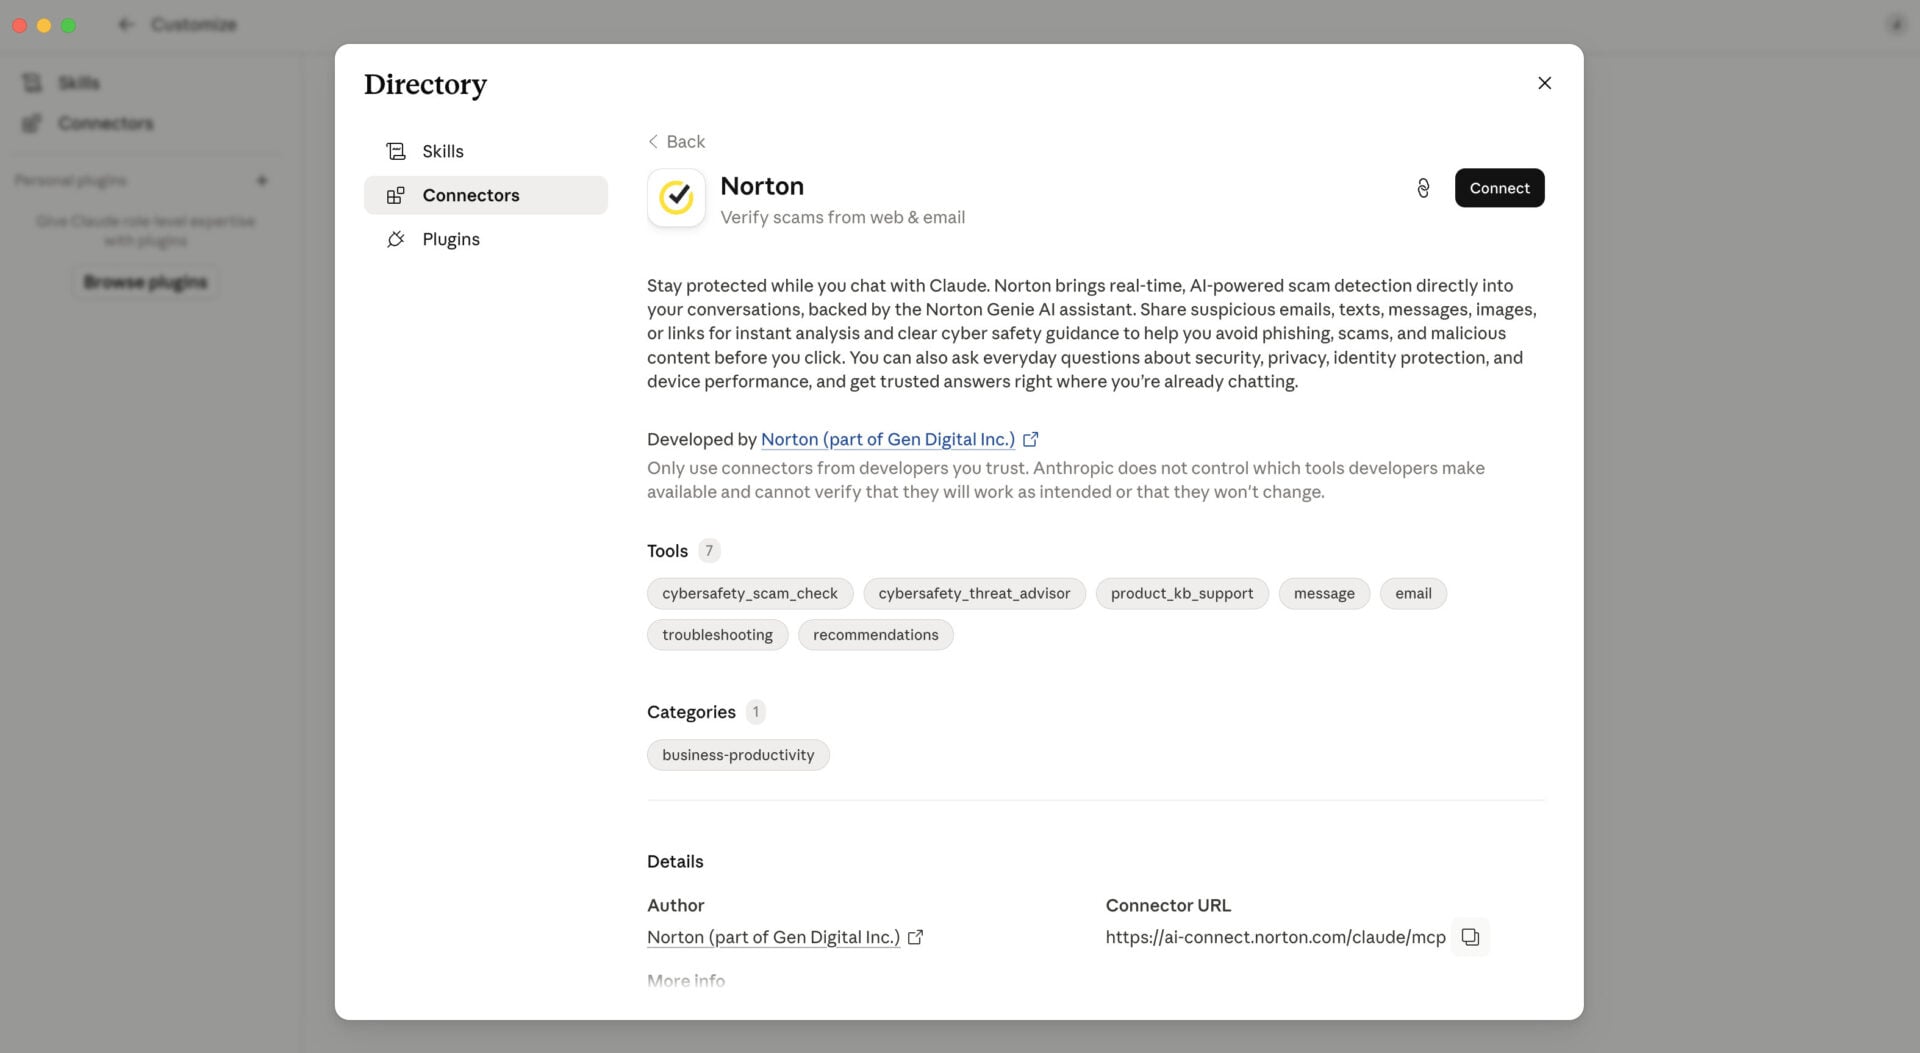
Task: Open external link icon next to developer name
Action: click(x=1031, y=439)
